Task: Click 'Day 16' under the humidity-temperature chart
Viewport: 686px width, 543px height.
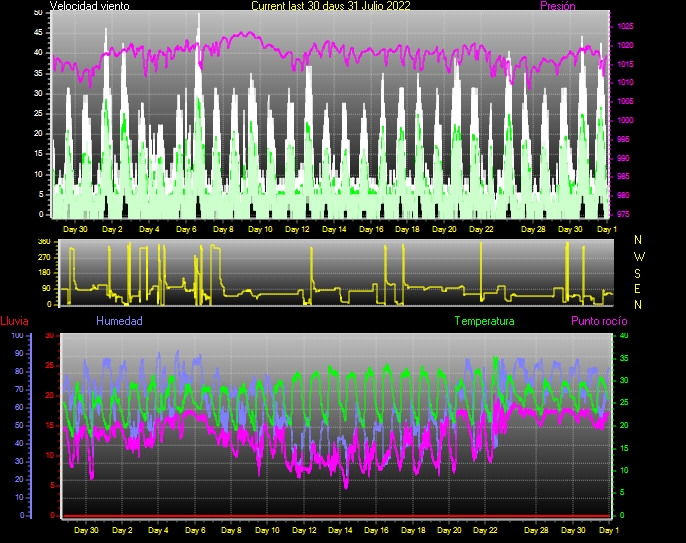Action: click(x=377, y=530)
